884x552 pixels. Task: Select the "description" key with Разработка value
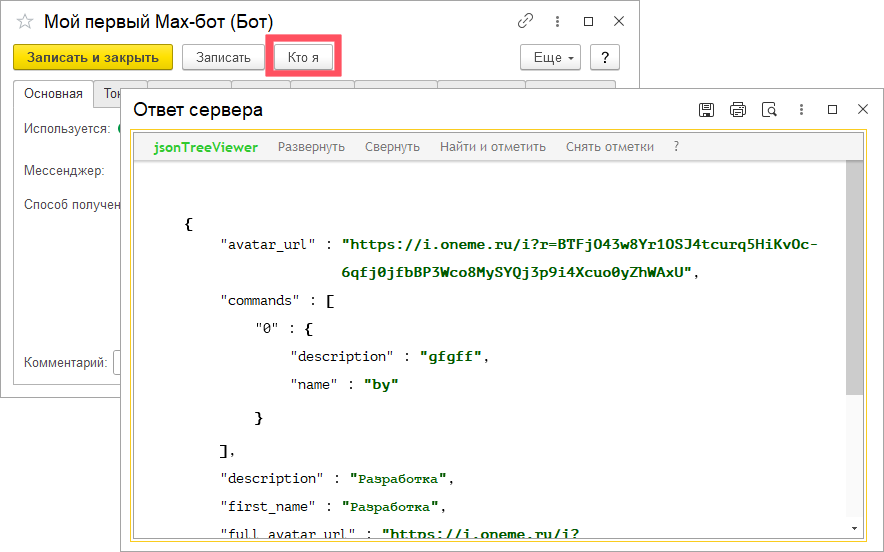272,479
